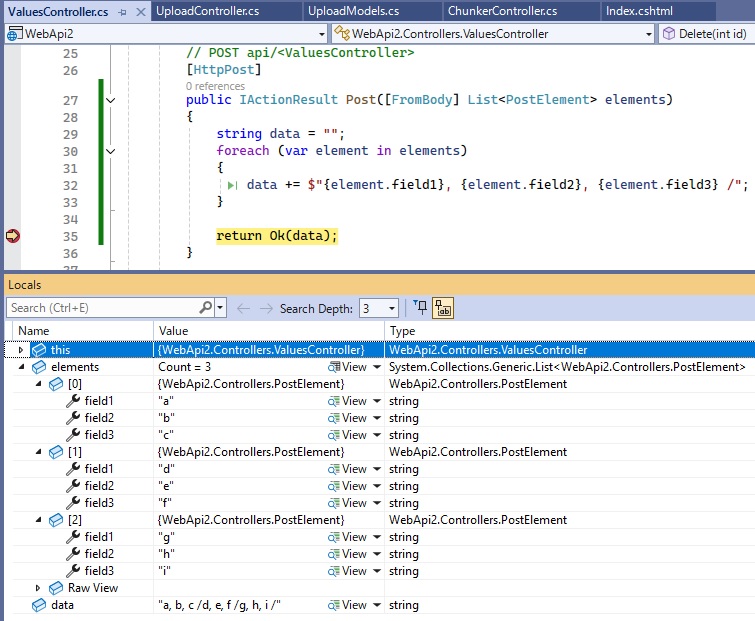Open View visualizer for value "e"
The image size is (755, 621).
tap(347, 486)
